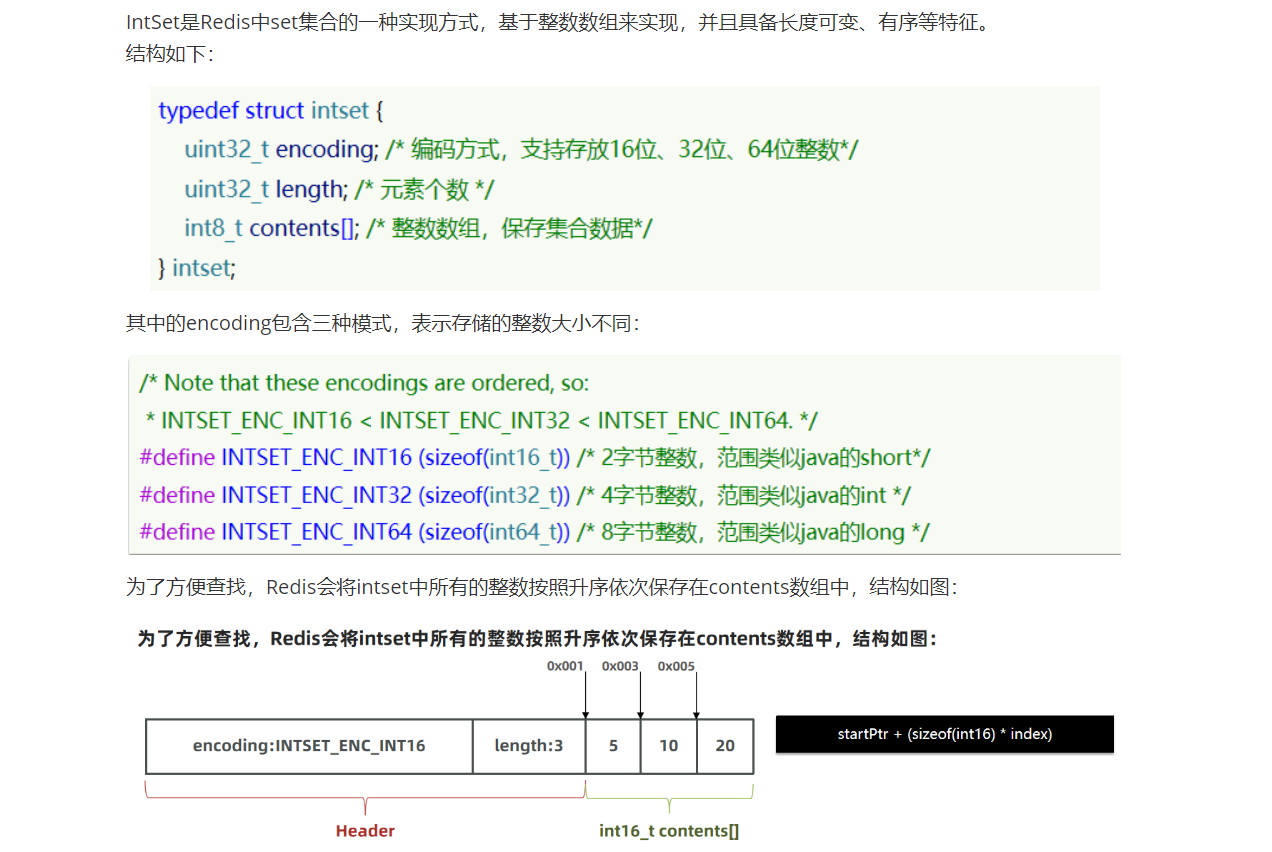Select the '#define INTSET_ENC_INT64' line
1272x852 pixels.
[x=534, y=532]
